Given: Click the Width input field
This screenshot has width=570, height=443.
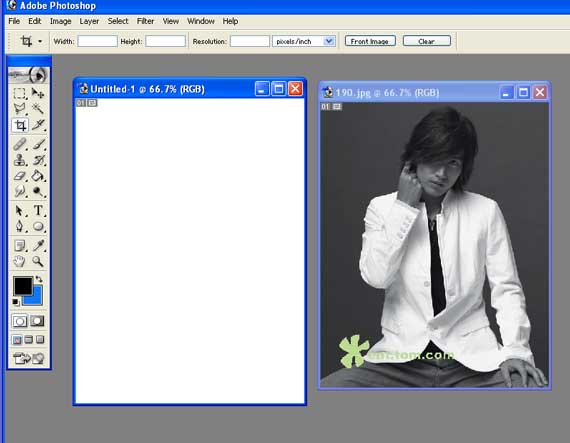Looking at the screenshot, I should point(97,41).
